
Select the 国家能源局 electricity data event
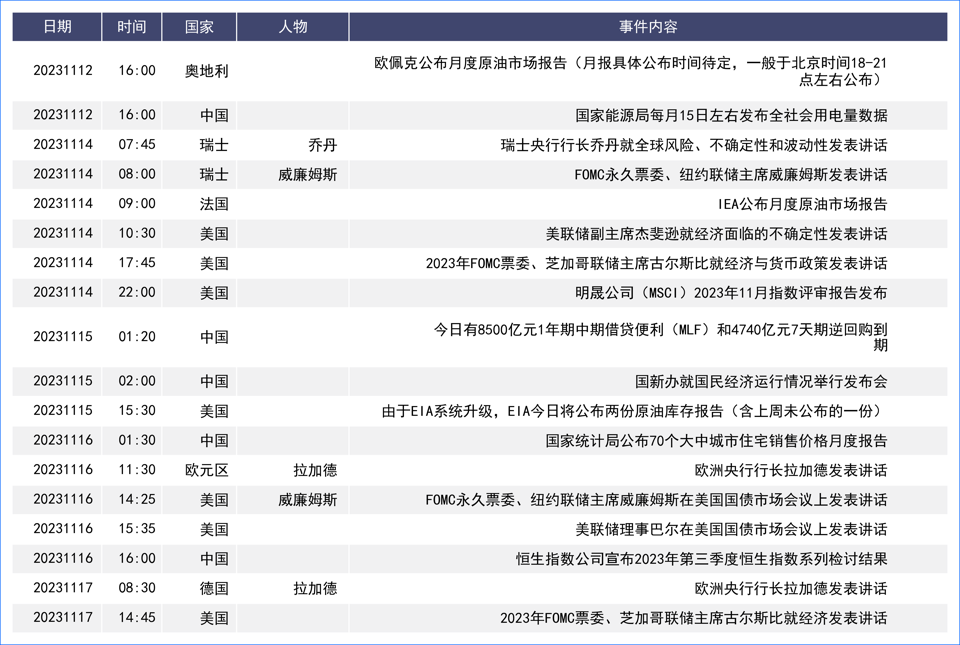pos(731,115)
